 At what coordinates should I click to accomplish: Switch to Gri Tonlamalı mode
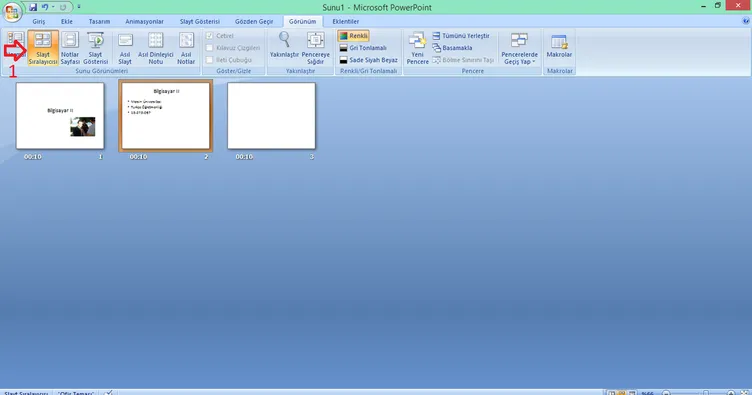point(363,48)
